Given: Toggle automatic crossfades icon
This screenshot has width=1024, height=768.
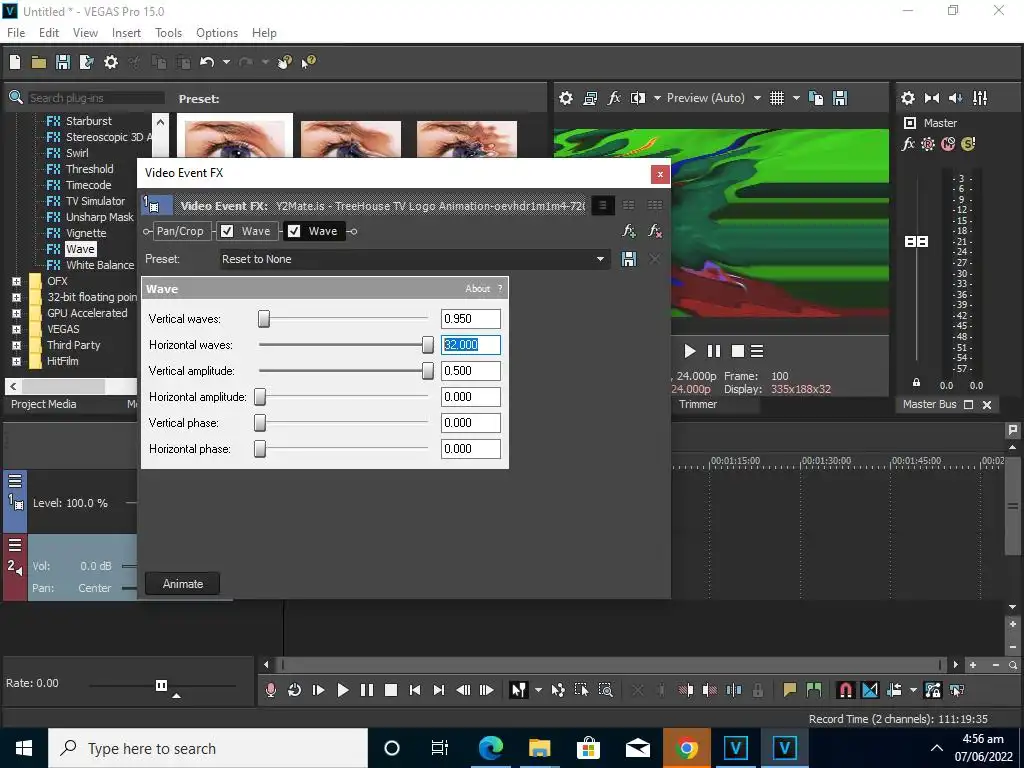Looking at the screenshot, I should (x=870, y=690).
